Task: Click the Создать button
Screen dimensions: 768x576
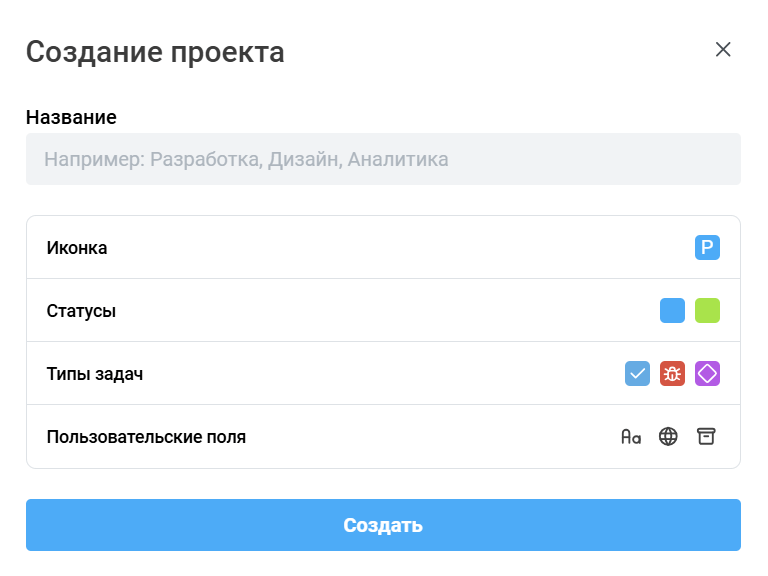Action: 384,525
